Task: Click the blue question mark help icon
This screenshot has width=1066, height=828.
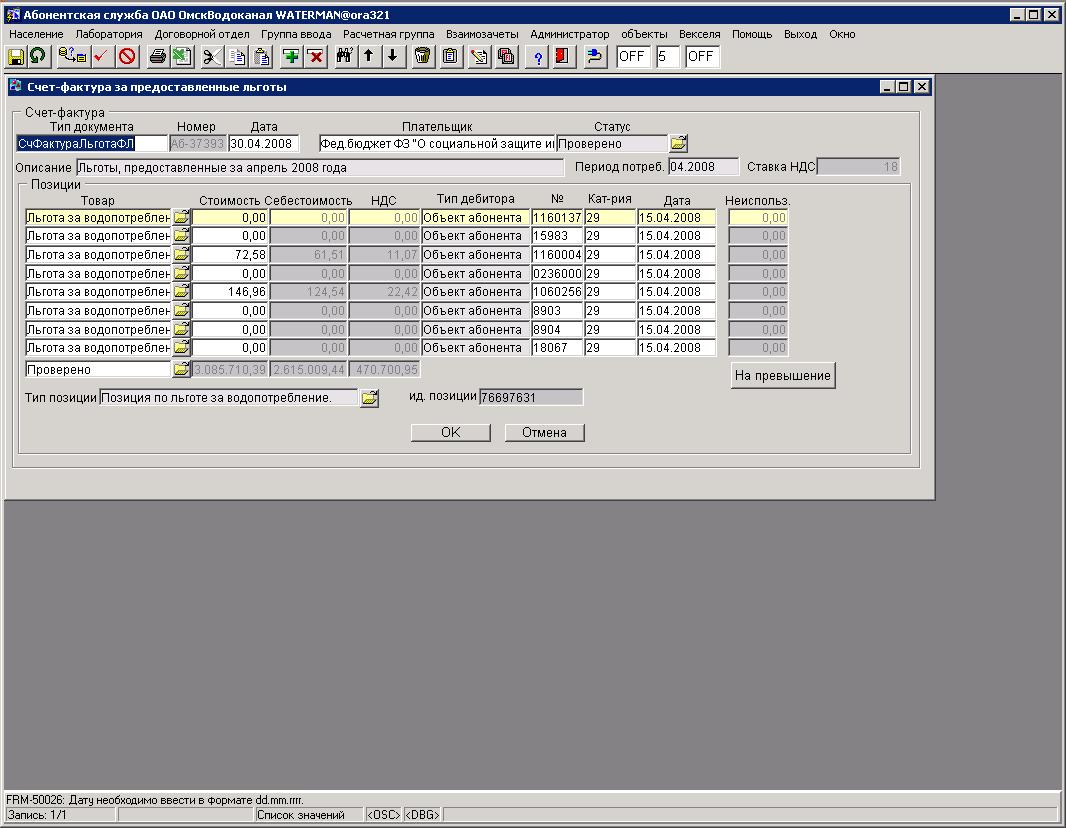Action: (x=537, y=57)
